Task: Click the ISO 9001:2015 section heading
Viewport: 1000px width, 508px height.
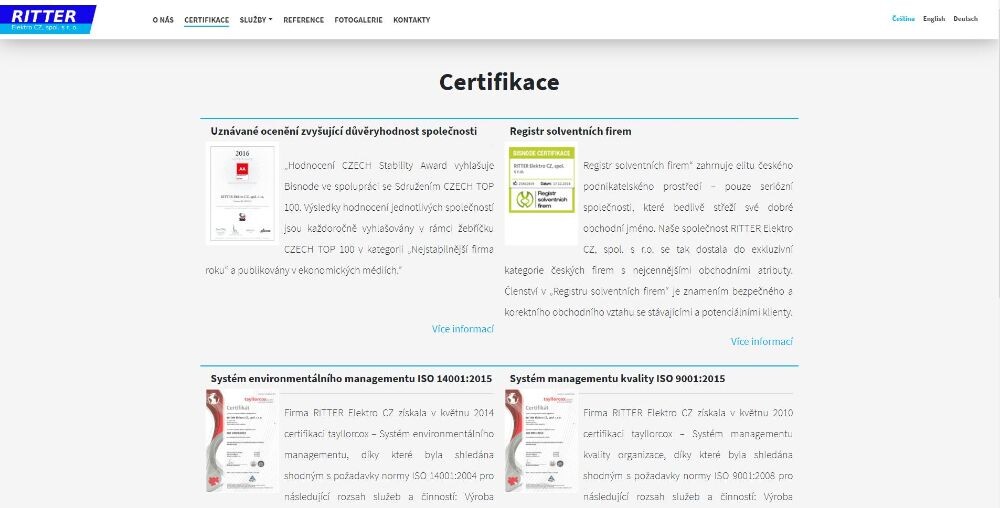Action: 617,379
